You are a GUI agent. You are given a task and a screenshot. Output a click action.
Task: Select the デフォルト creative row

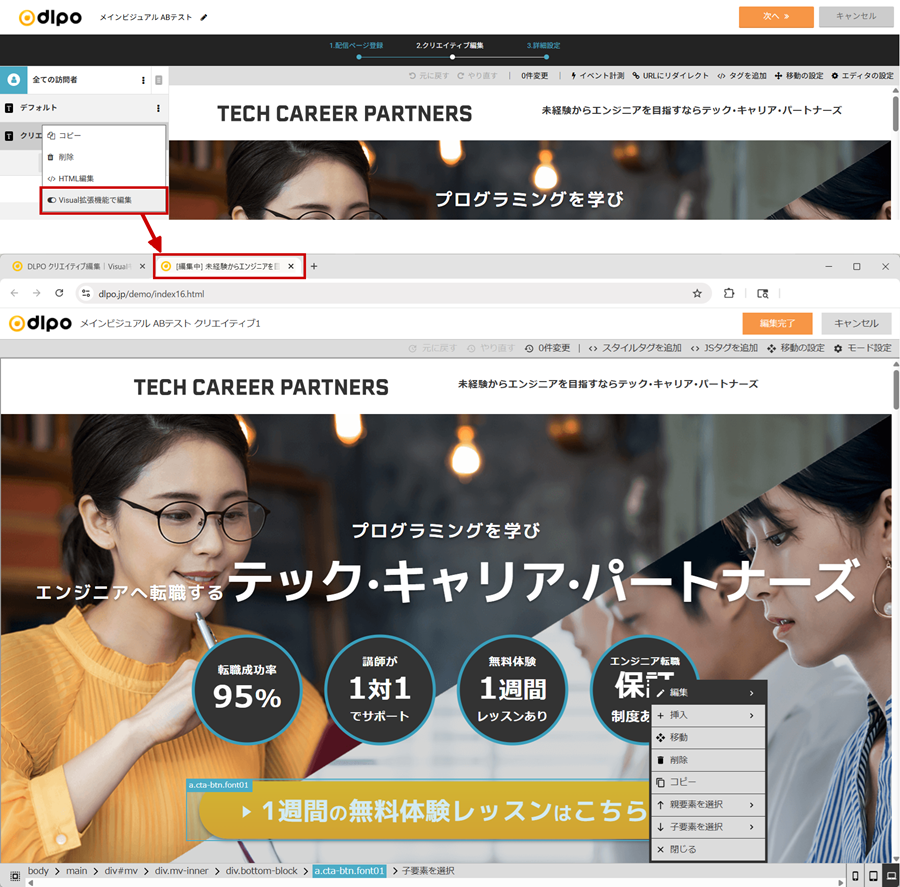click(84, 108)
